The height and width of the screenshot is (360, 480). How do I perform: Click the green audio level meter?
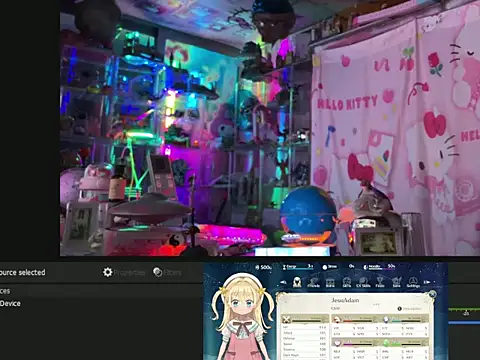[x=464, y=310]
